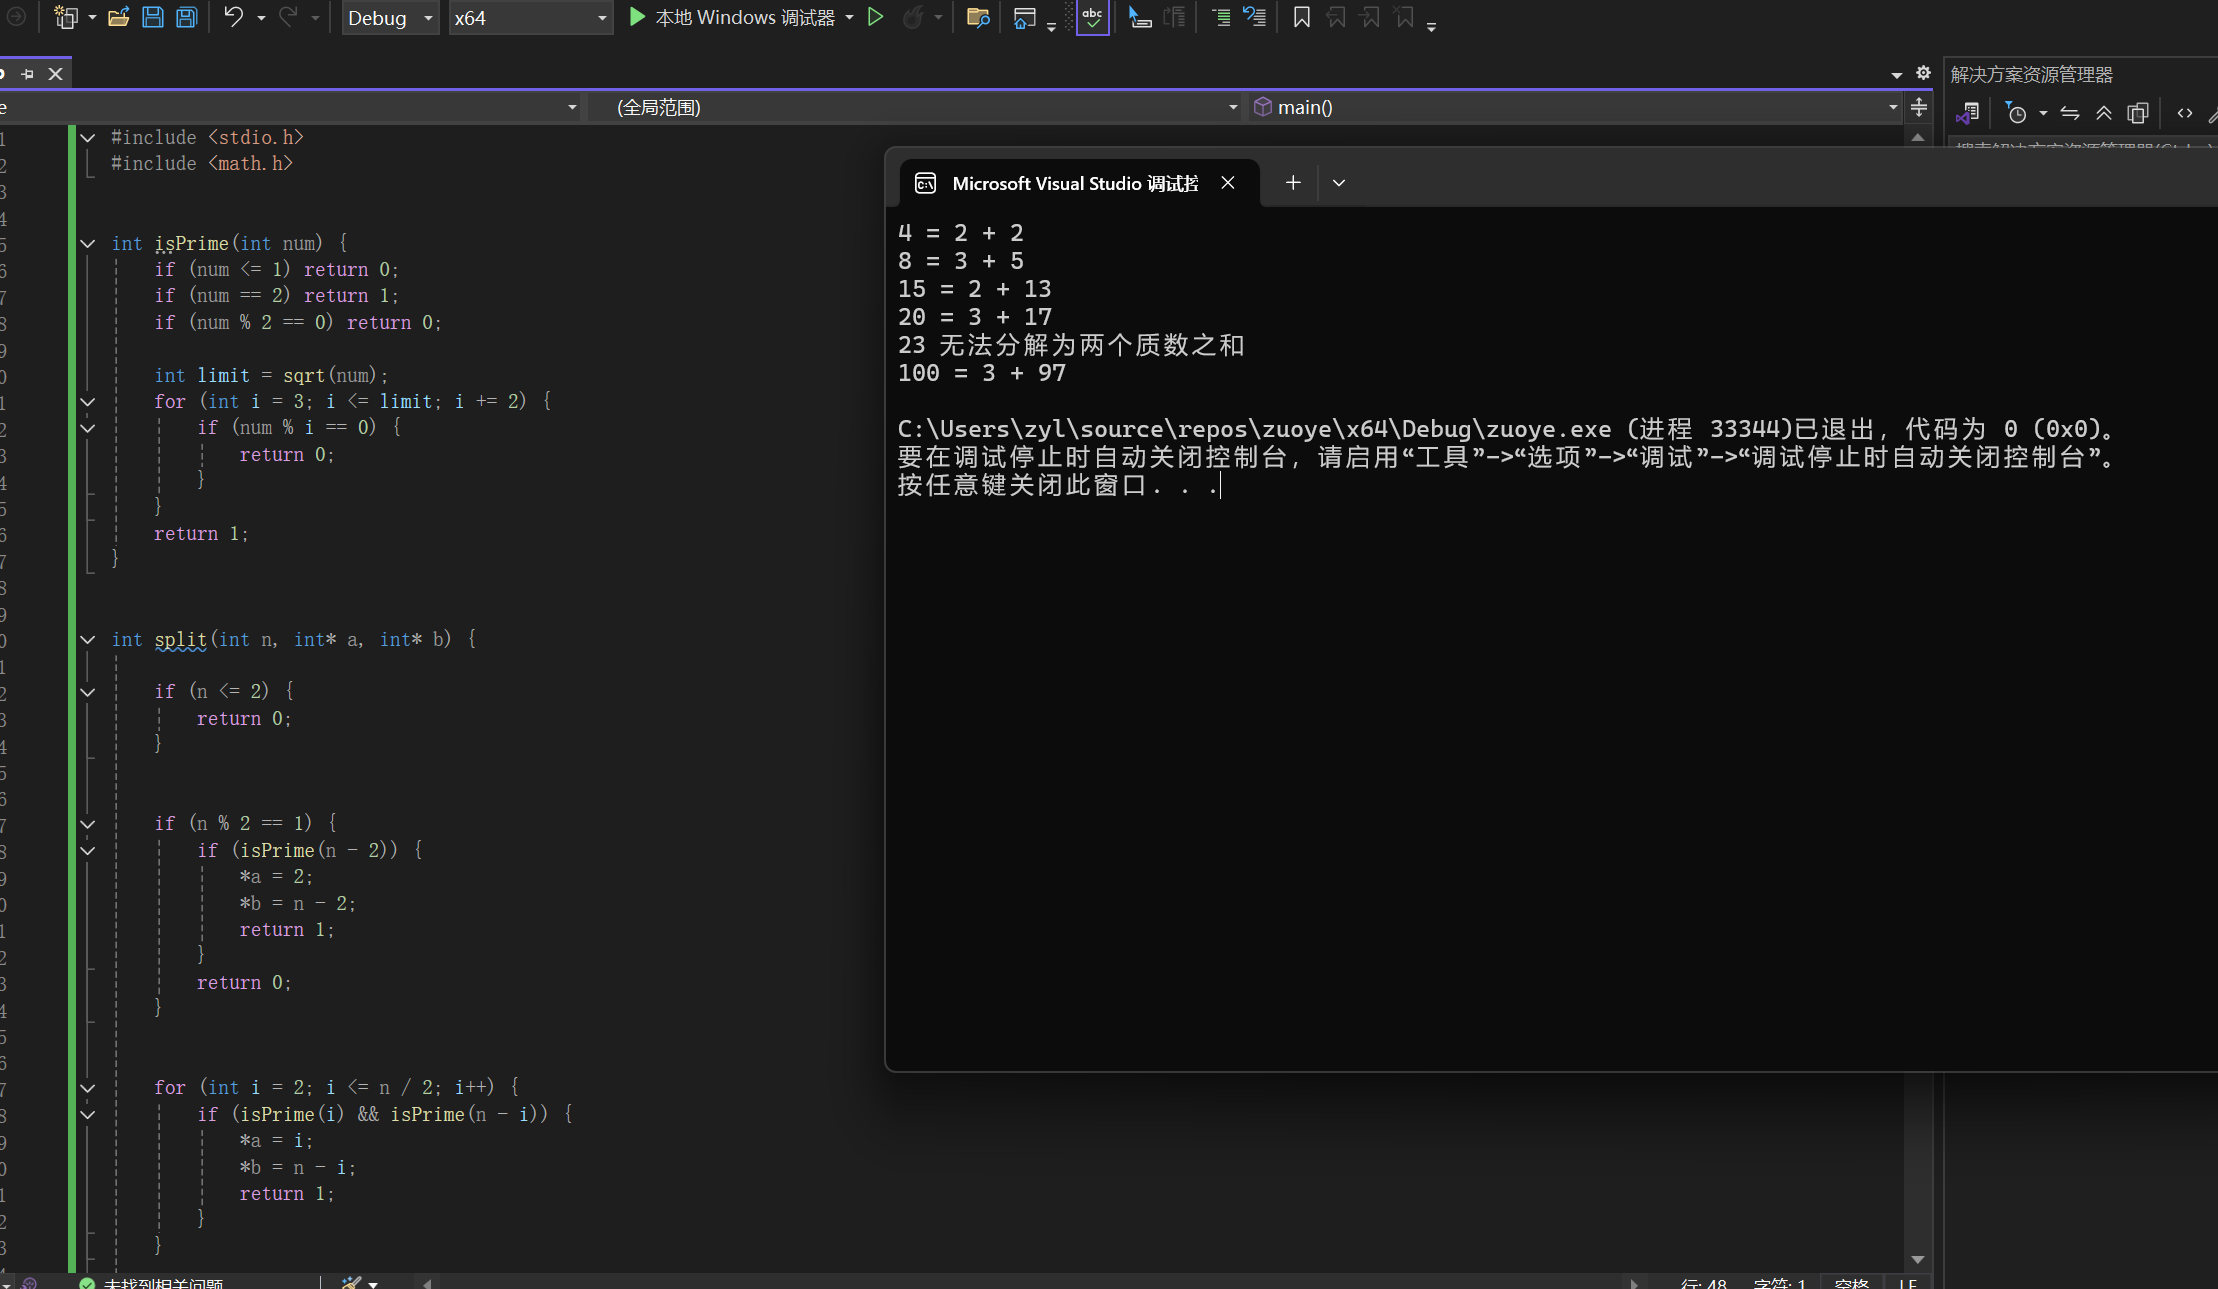Click the Find in Files icon
Viewport: 2218px width, 1289px height.
click(978, 17)
